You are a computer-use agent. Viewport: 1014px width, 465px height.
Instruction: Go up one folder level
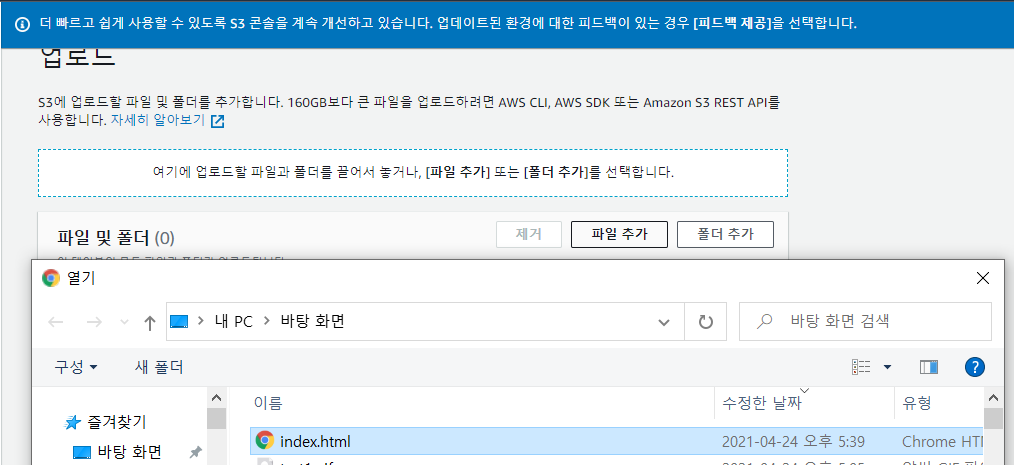click(x=149, y=322)
